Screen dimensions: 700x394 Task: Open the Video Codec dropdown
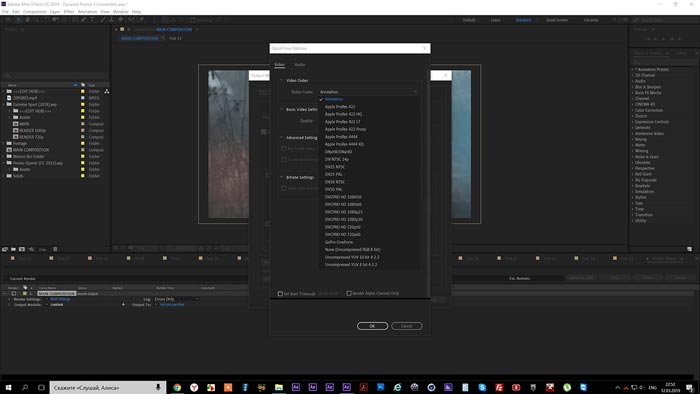coord(368,91)
